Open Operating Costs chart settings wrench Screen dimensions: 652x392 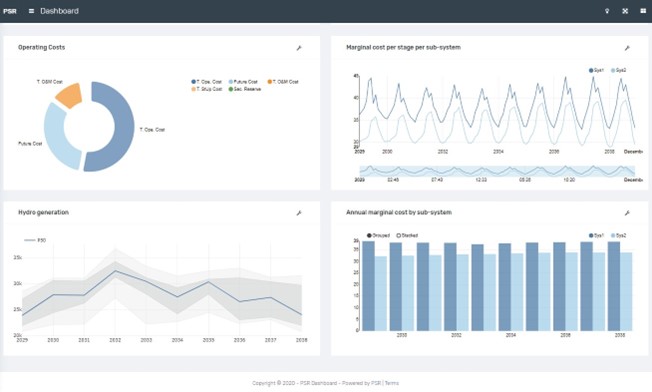pos(299,48)
